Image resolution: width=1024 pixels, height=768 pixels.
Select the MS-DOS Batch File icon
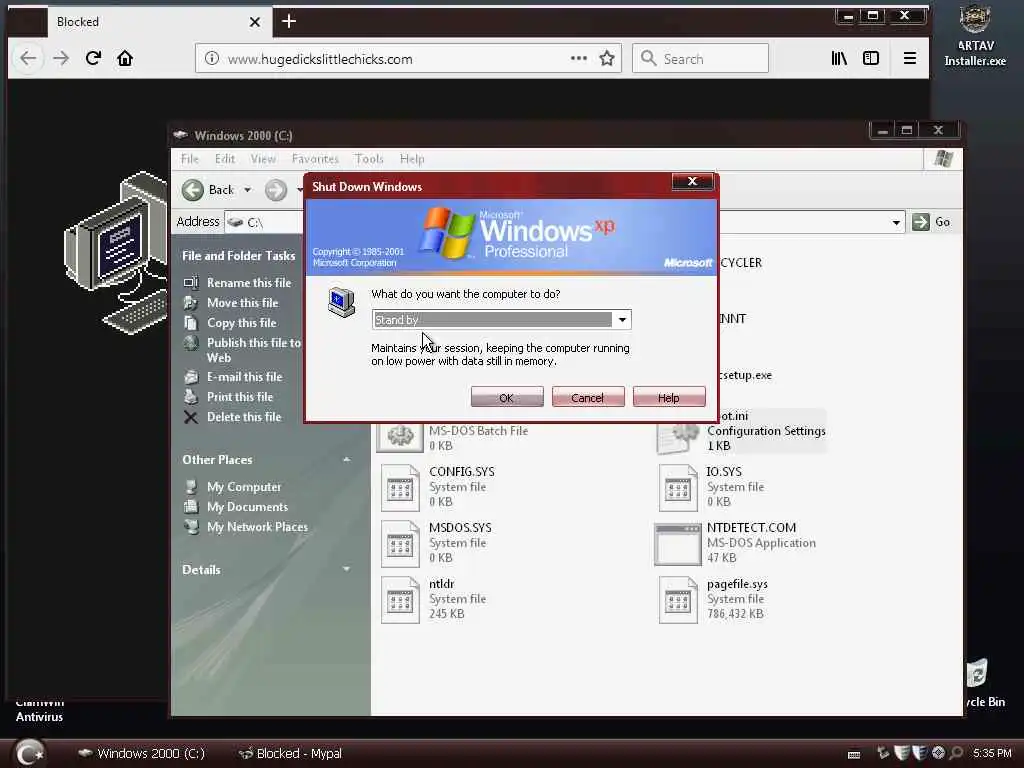coord(400,438)
